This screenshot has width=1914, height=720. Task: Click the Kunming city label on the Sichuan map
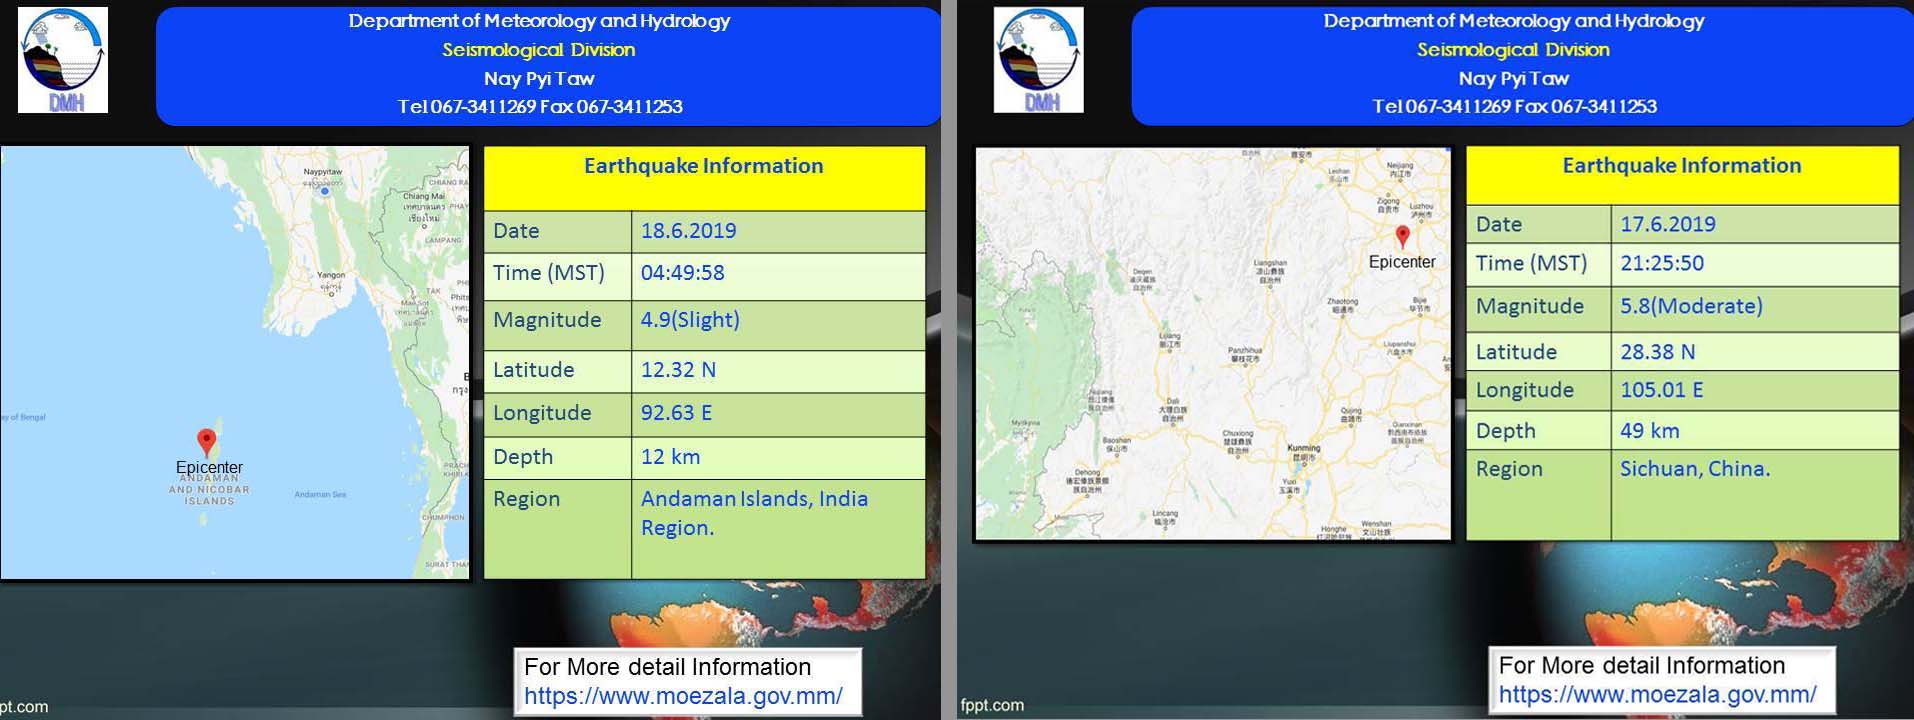1304,448
